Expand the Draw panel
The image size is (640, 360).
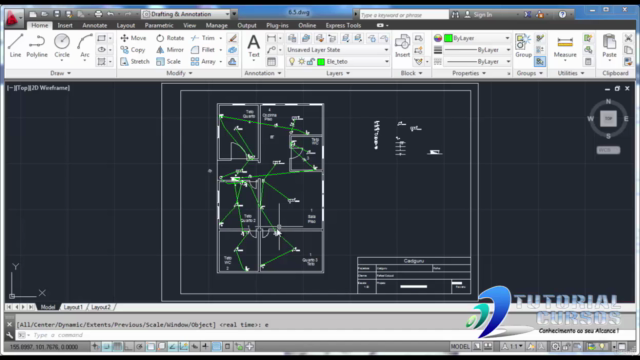(60, 73)
